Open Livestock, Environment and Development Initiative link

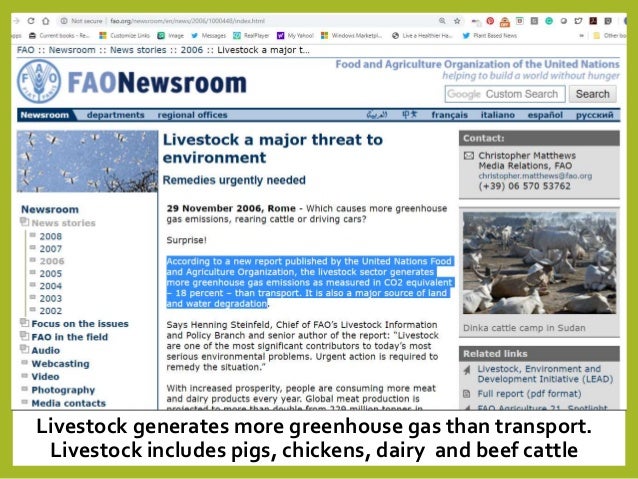[545, 374]
